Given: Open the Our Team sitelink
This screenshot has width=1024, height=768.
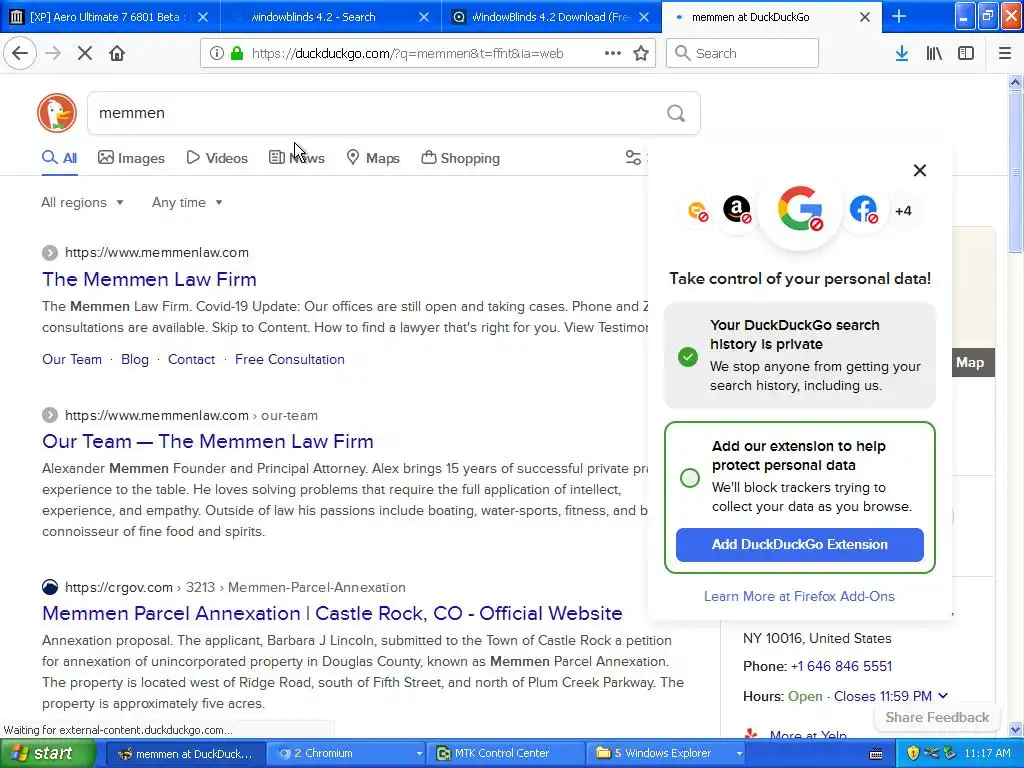Looking at the screenshot, I should pos(72,359).
